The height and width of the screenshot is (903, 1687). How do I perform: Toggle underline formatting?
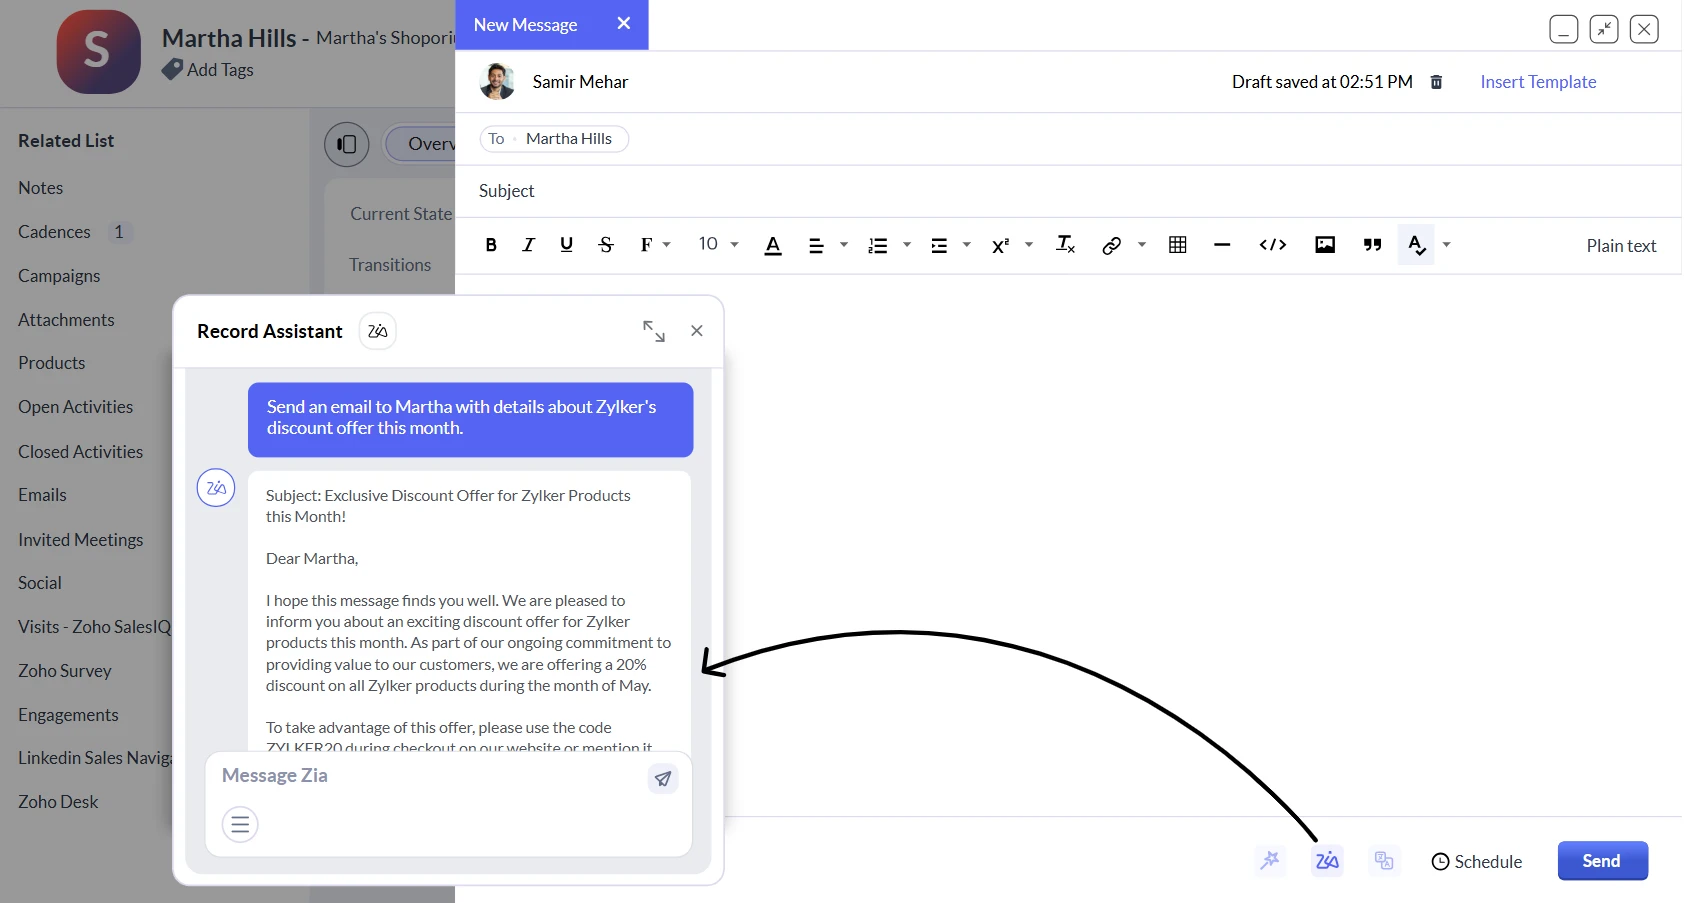tap(566, 245)
